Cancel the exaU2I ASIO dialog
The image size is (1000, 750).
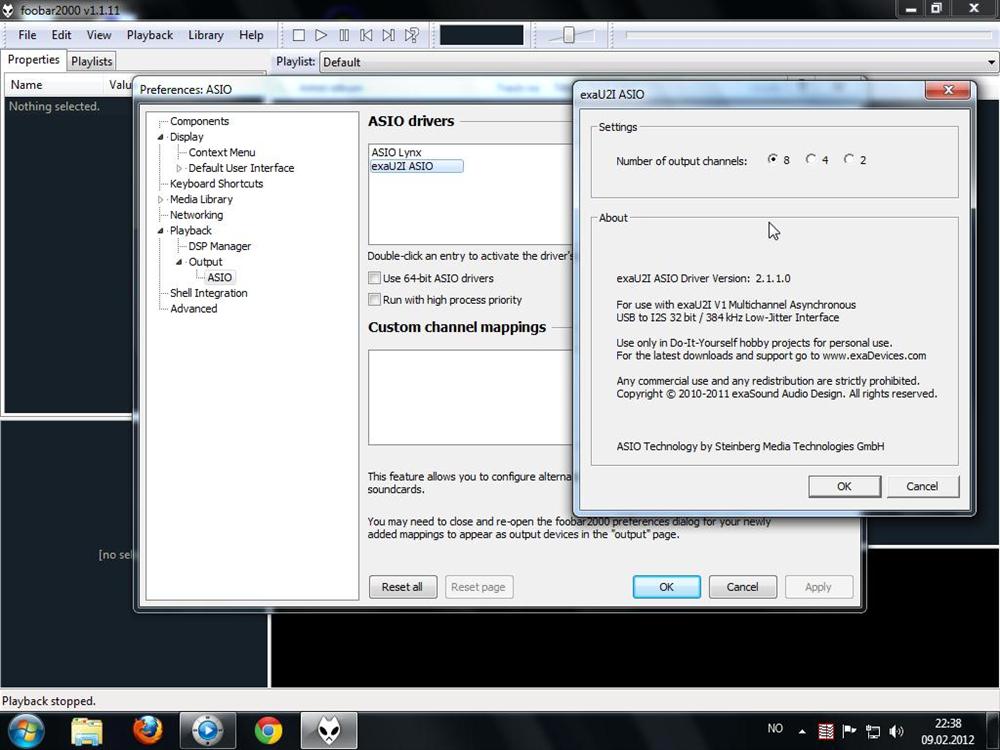click(922, 486)
